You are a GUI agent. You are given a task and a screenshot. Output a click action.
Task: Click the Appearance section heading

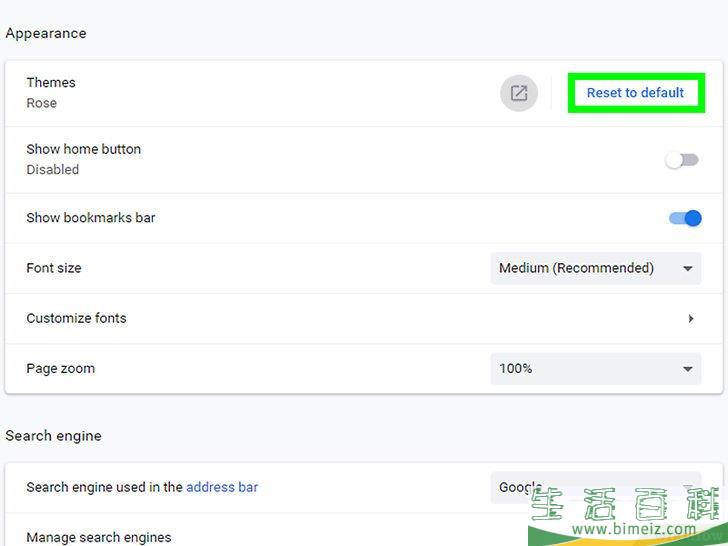[x=46, y=33]
